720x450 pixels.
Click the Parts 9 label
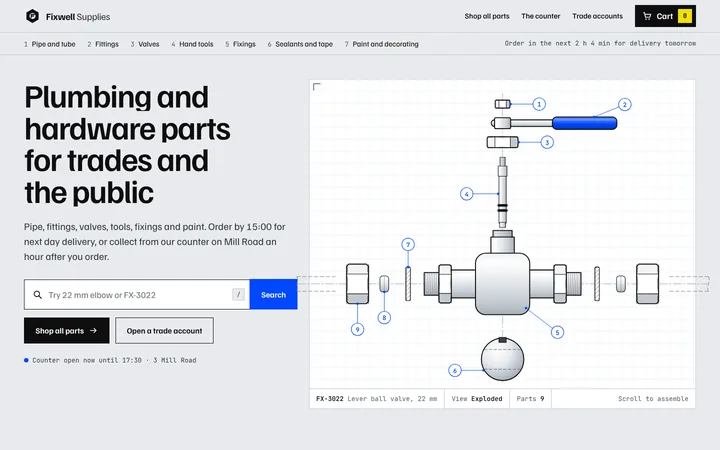click(530, 399)
